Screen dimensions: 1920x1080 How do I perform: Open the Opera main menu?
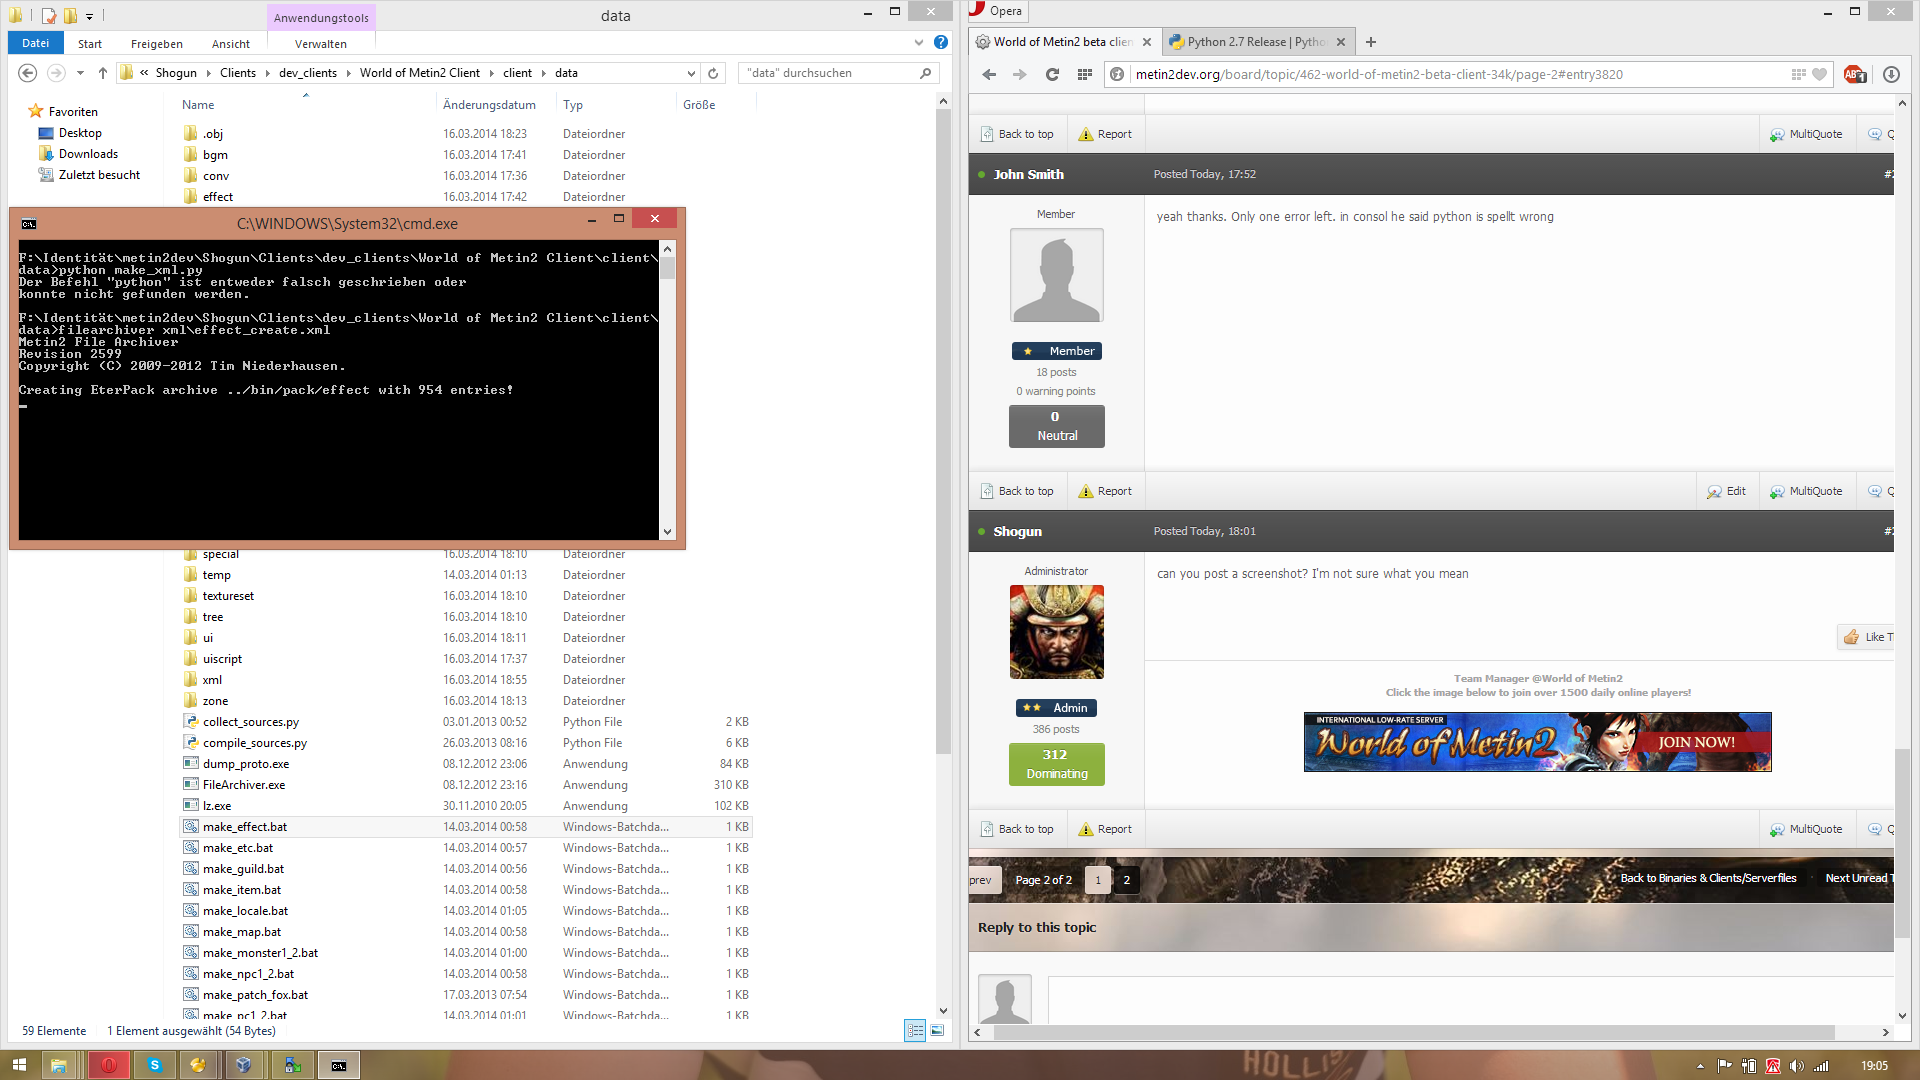(x=997, y=11)
